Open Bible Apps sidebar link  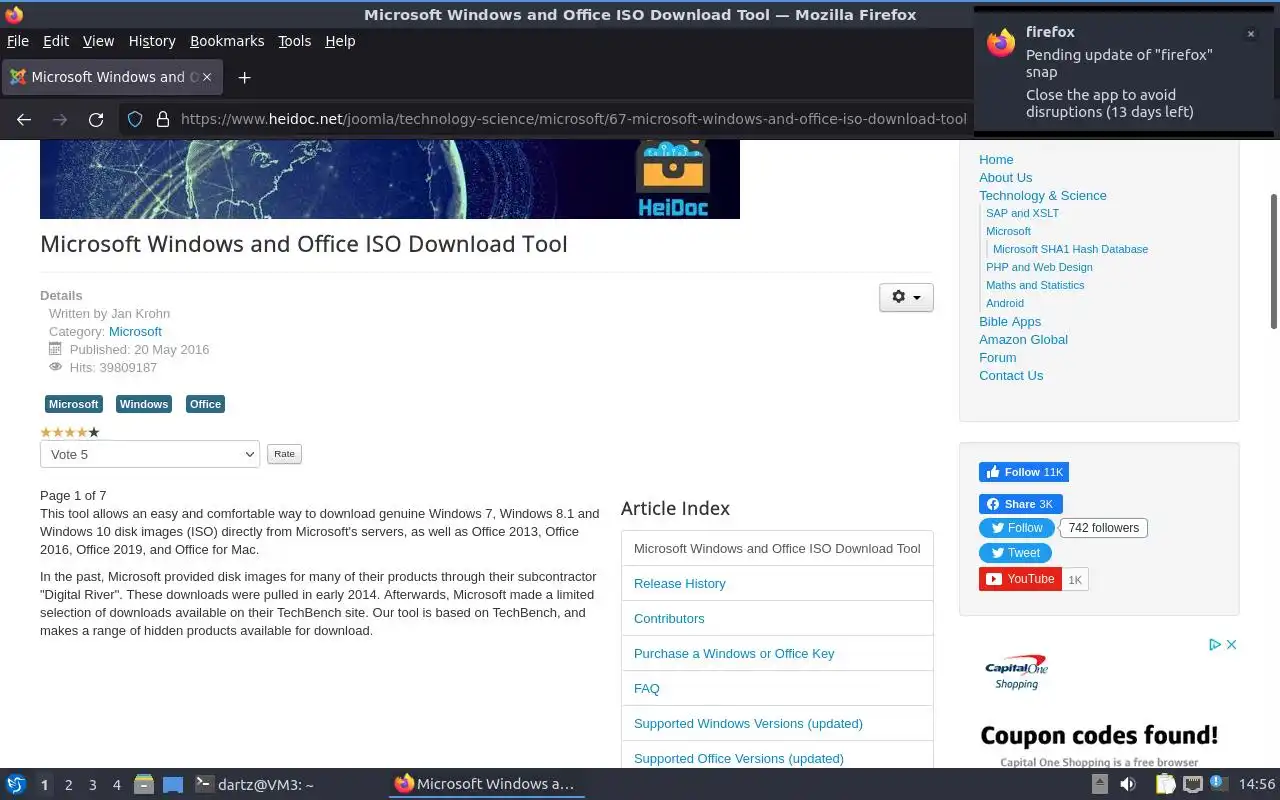[1010, 321]
